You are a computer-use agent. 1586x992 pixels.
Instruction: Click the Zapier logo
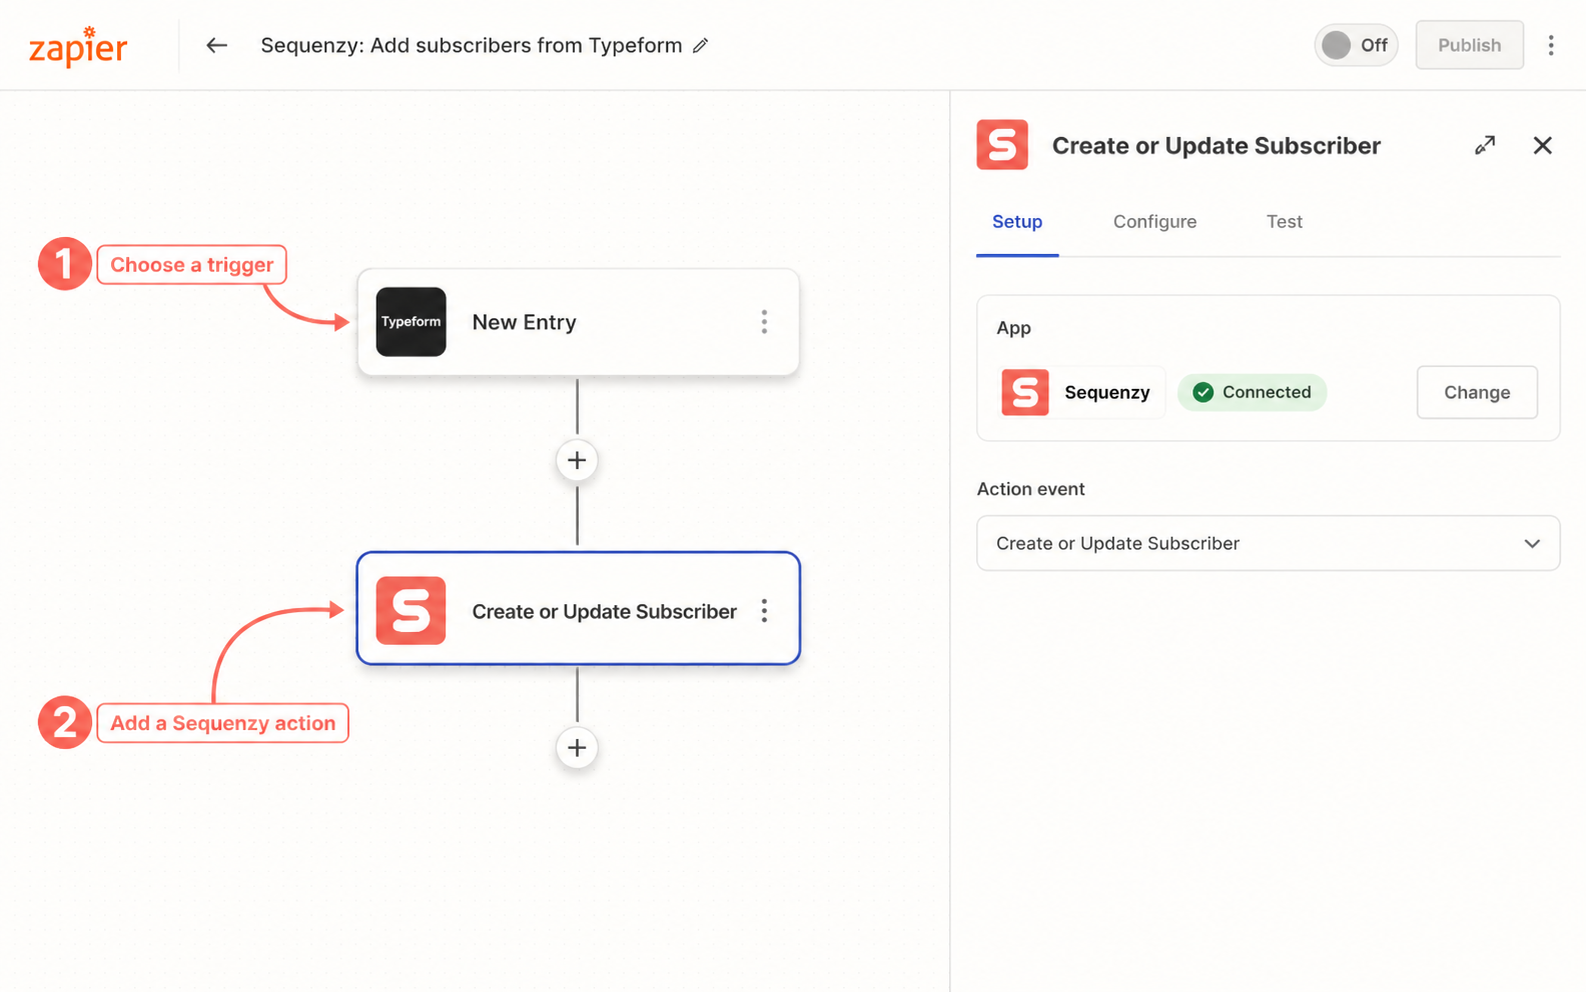pos(78,46)
